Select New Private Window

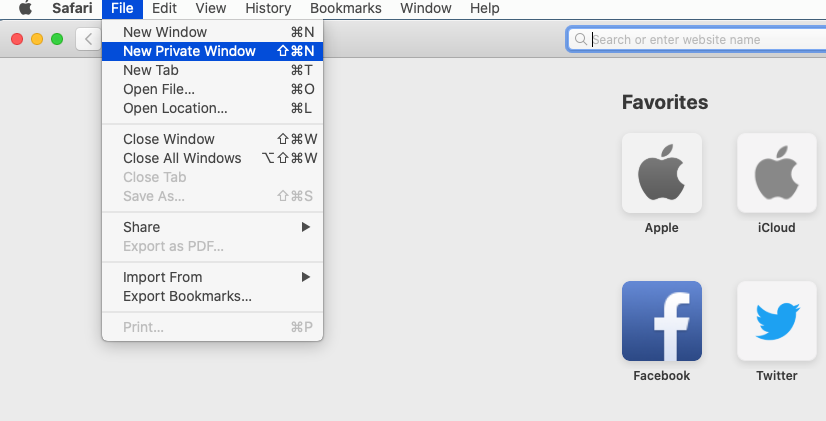coord(212,51)
